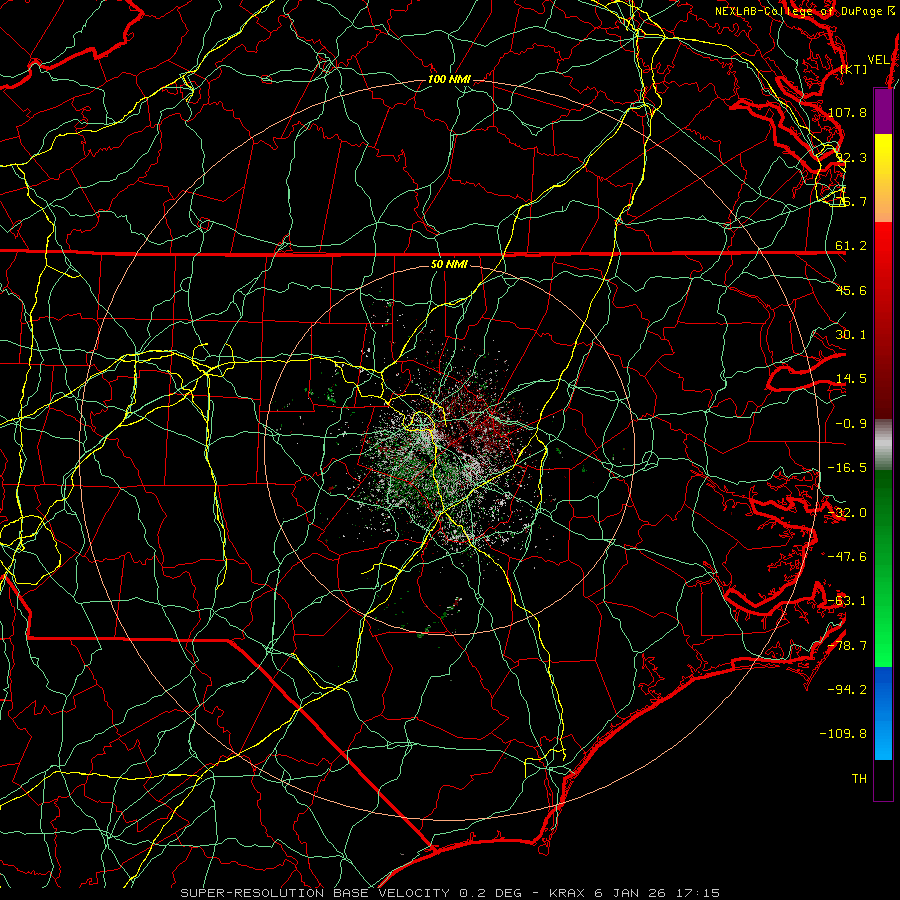The width and height of the screenshot is (900, 900).
Task: Click the gray-white near-zero segment of the color bar
Action: pos(883,445)
